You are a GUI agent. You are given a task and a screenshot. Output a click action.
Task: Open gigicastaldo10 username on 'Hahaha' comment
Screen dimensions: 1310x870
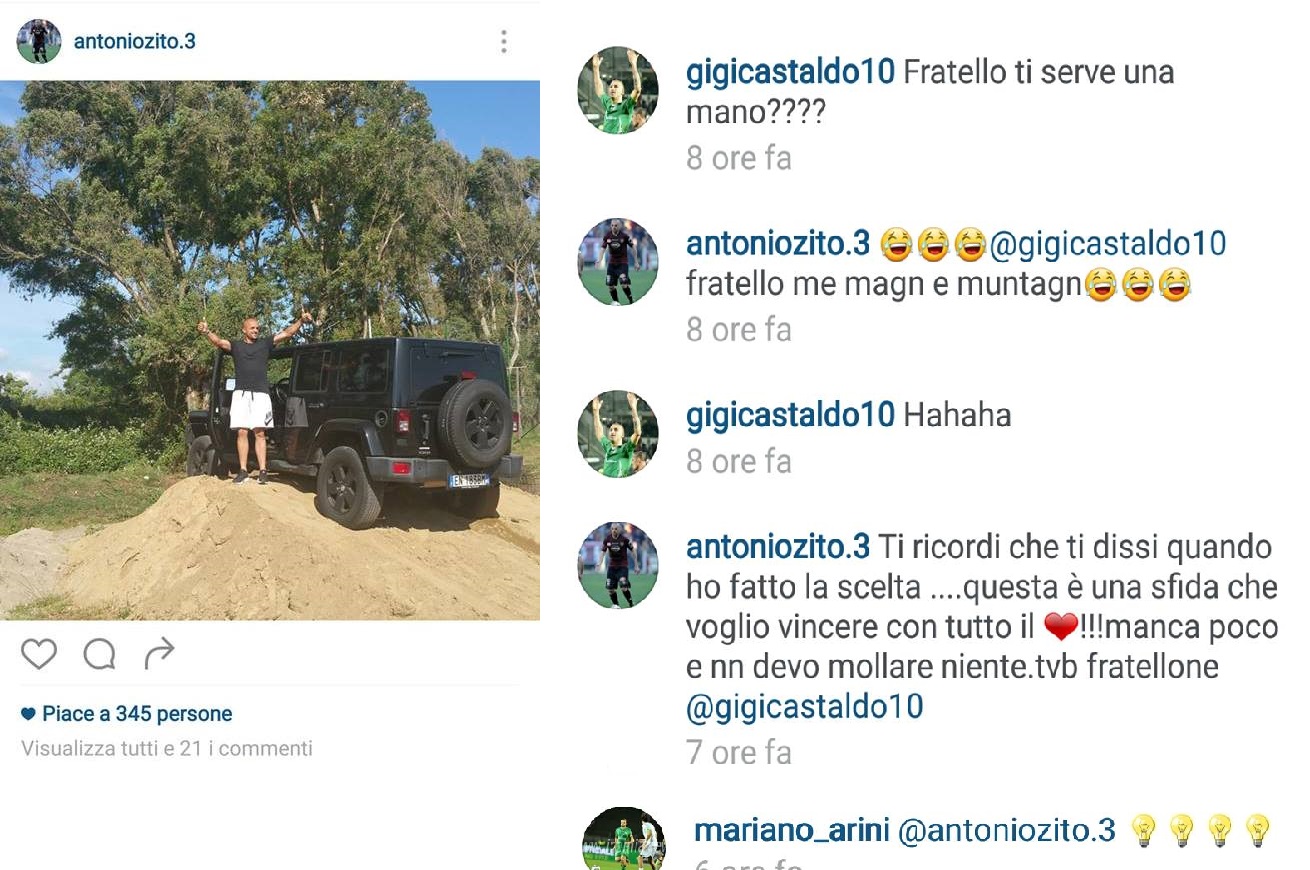coord(790,415)
